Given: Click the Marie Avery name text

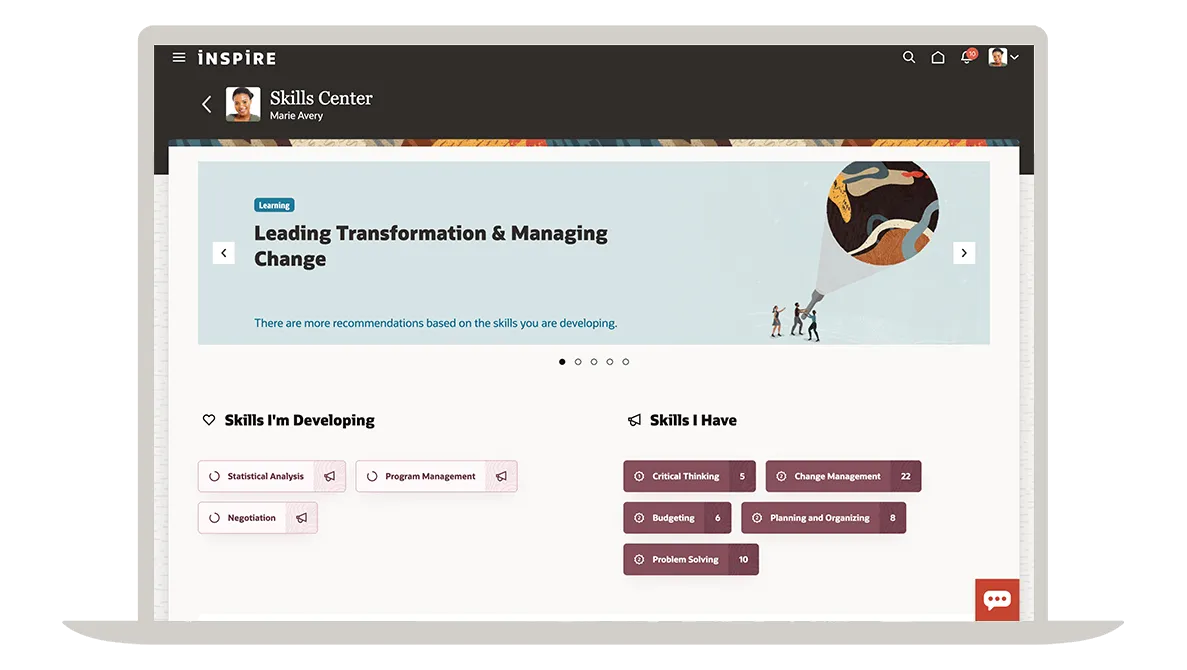Looking at the screenshot, I should (296, 116).
